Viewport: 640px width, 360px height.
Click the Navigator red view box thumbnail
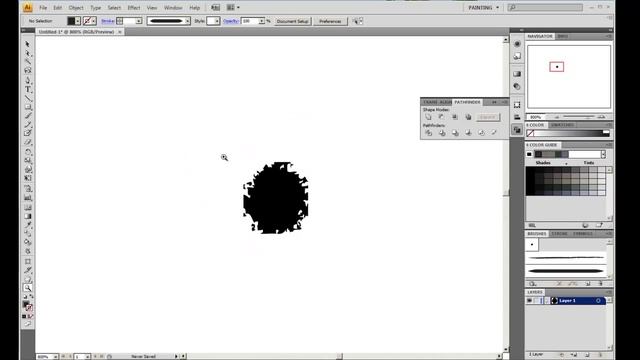click(x=557, y=67)
